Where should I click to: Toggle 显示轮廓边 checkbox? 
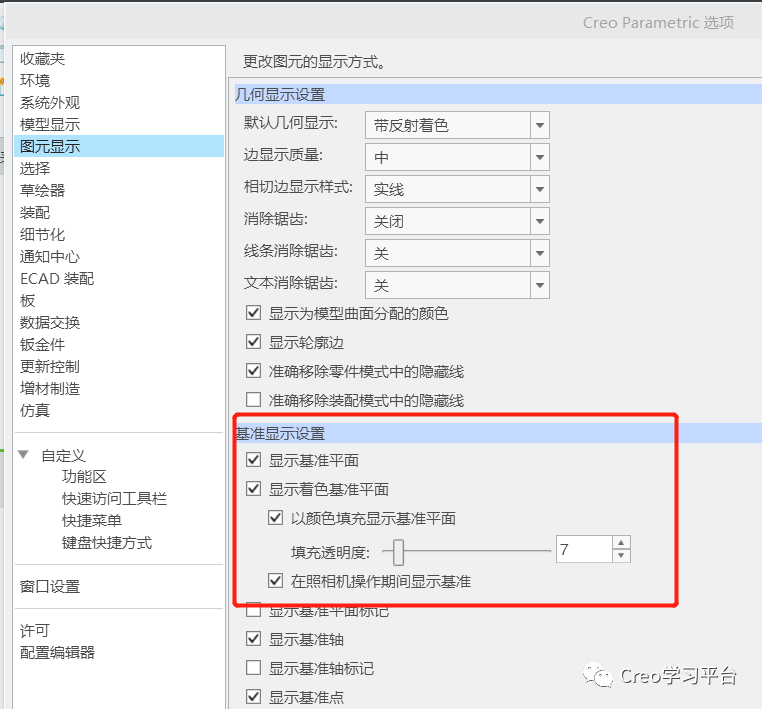click(x=254, y=342)
